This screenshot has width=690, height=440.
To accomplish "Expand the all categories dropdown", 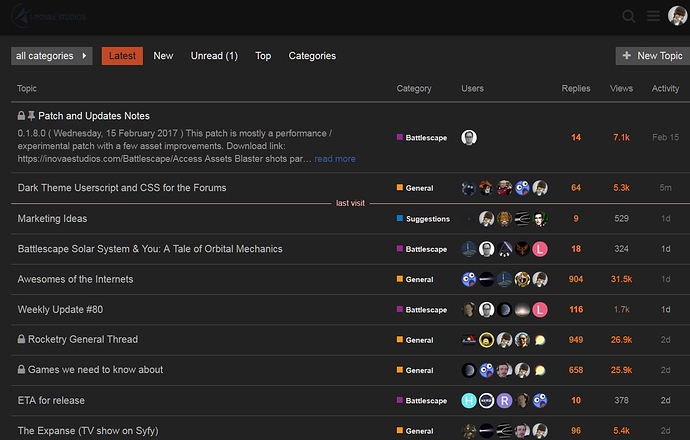I will tap(51, 56).
